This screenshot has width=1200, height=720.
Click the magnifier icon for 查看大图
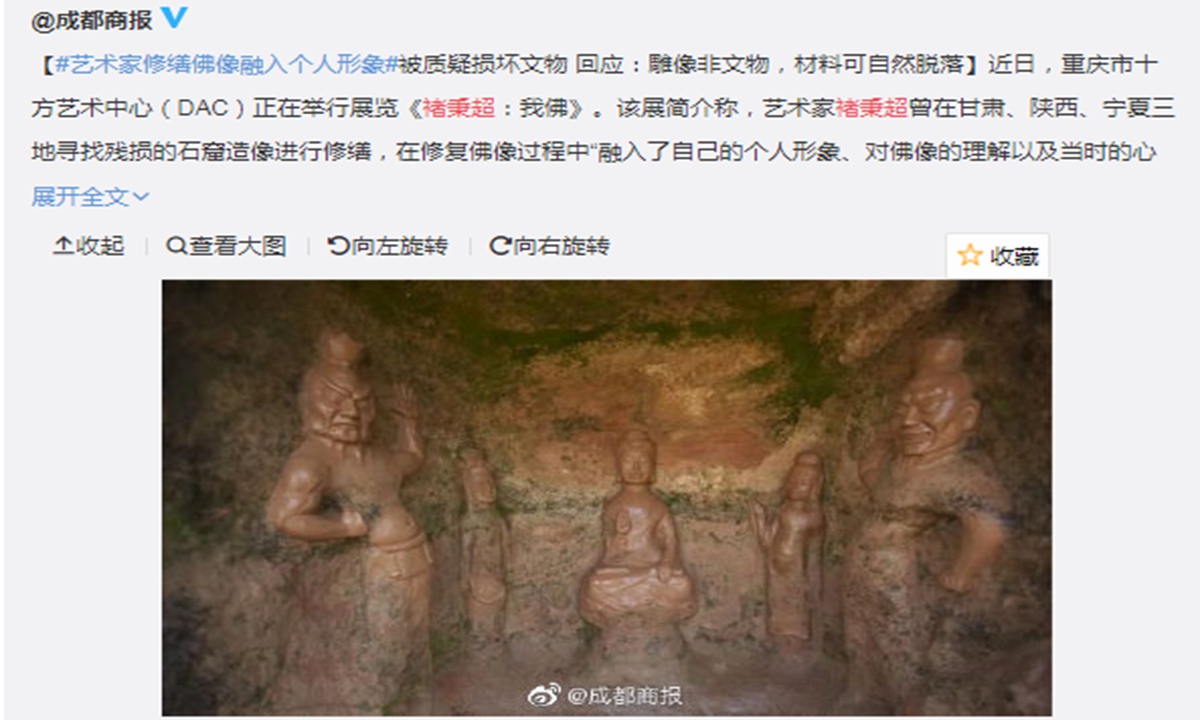(x=177, y=246)
